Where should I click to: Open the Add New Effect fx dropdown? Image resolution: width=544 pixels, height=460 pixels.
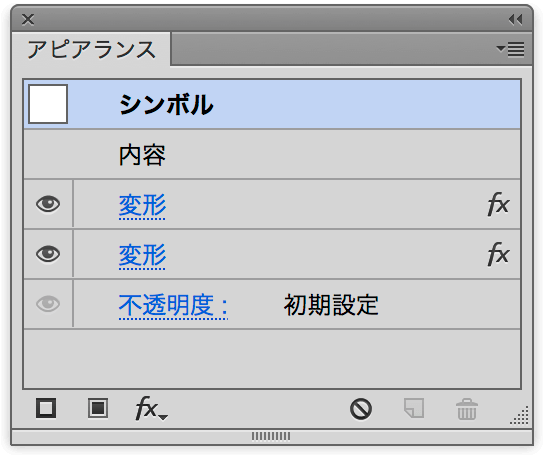151,409
